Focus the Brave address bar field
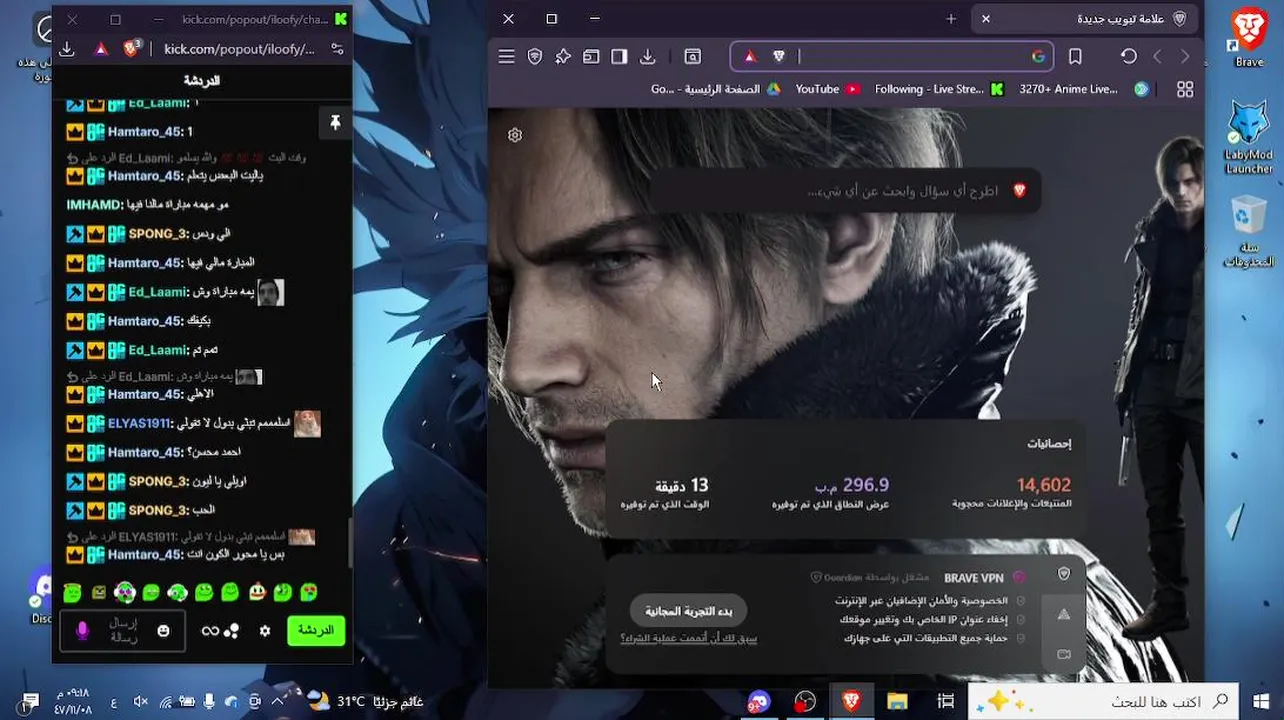This screenshot has width=1284, height=720. 893,57
